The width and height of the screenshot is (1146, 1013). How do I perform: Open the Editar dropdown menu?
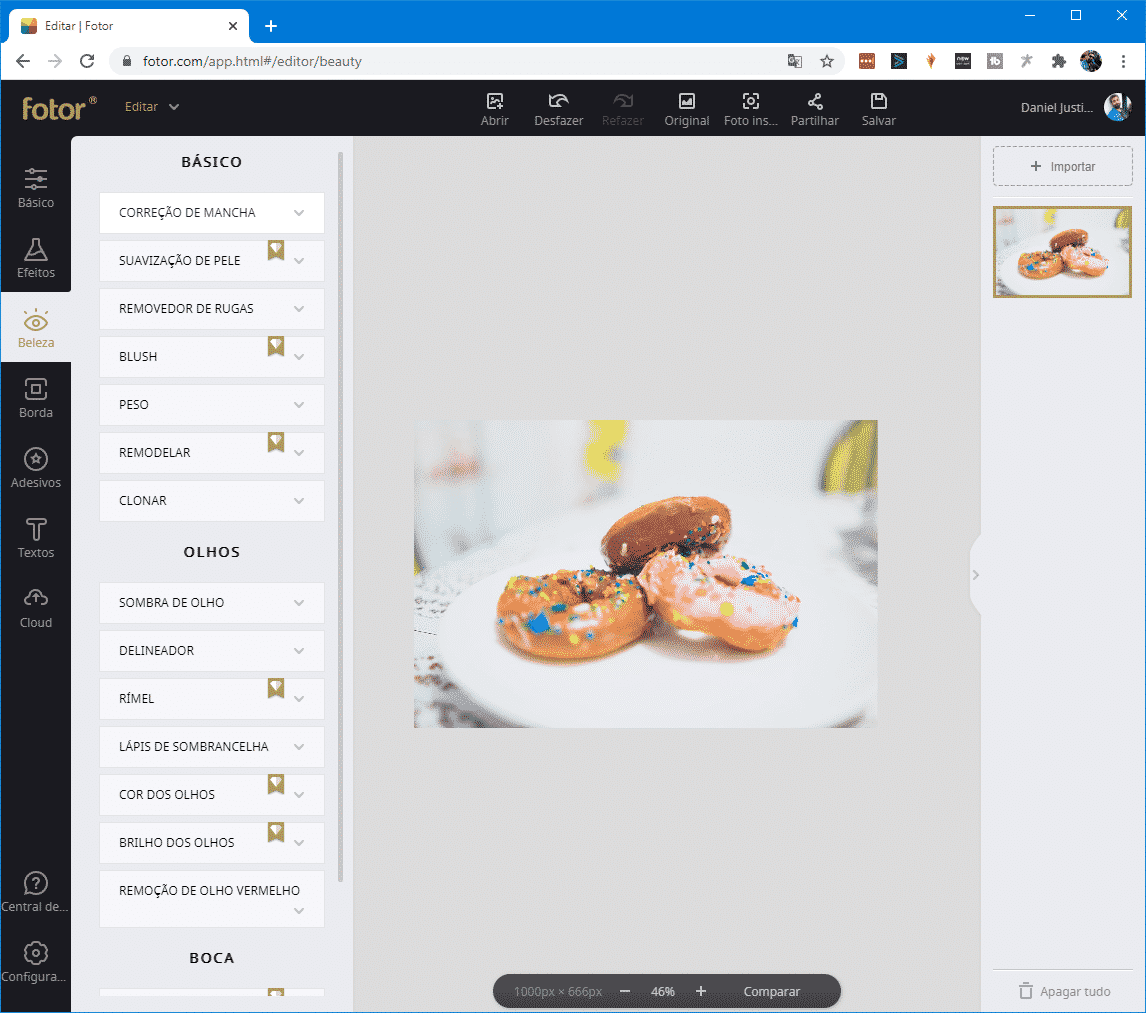coord(152,107)
